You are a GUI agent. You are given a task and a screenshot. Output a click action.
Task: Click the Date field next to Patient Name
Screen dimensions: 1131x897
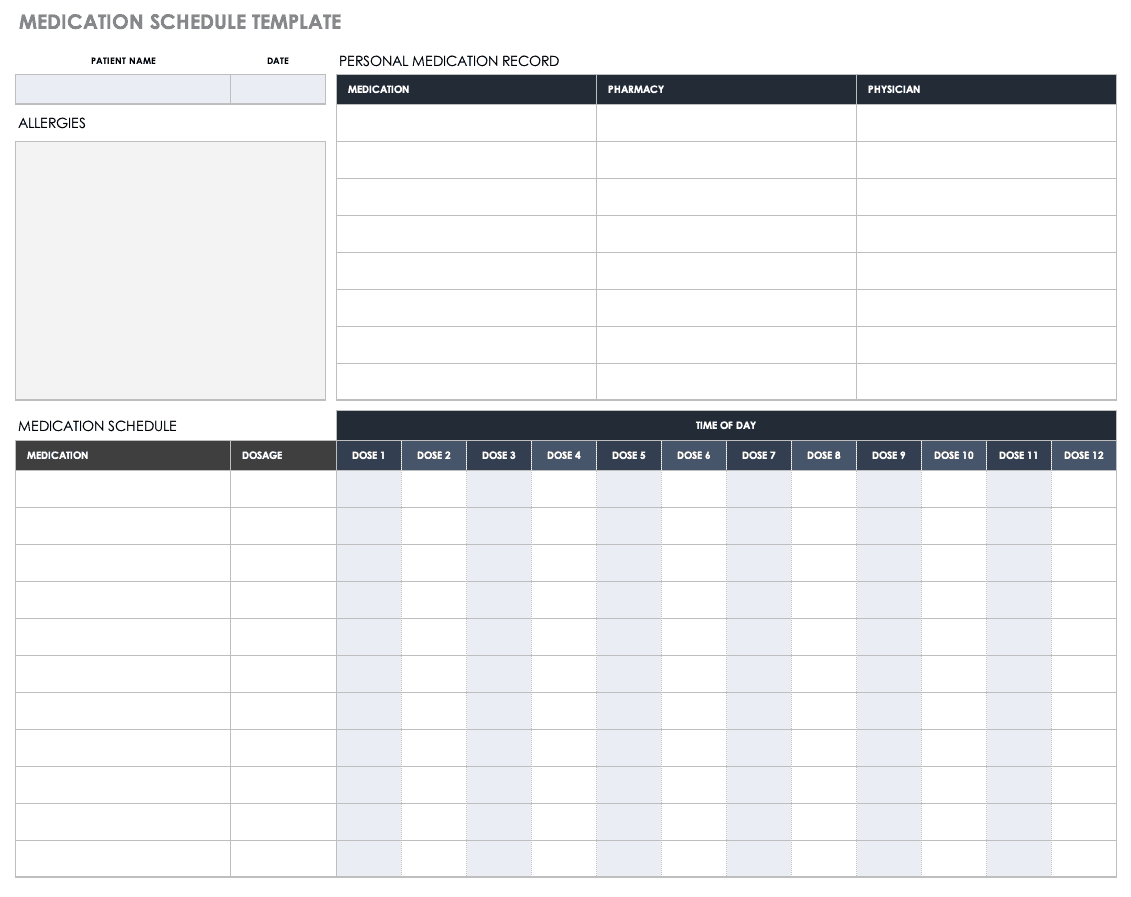point(278,89)
